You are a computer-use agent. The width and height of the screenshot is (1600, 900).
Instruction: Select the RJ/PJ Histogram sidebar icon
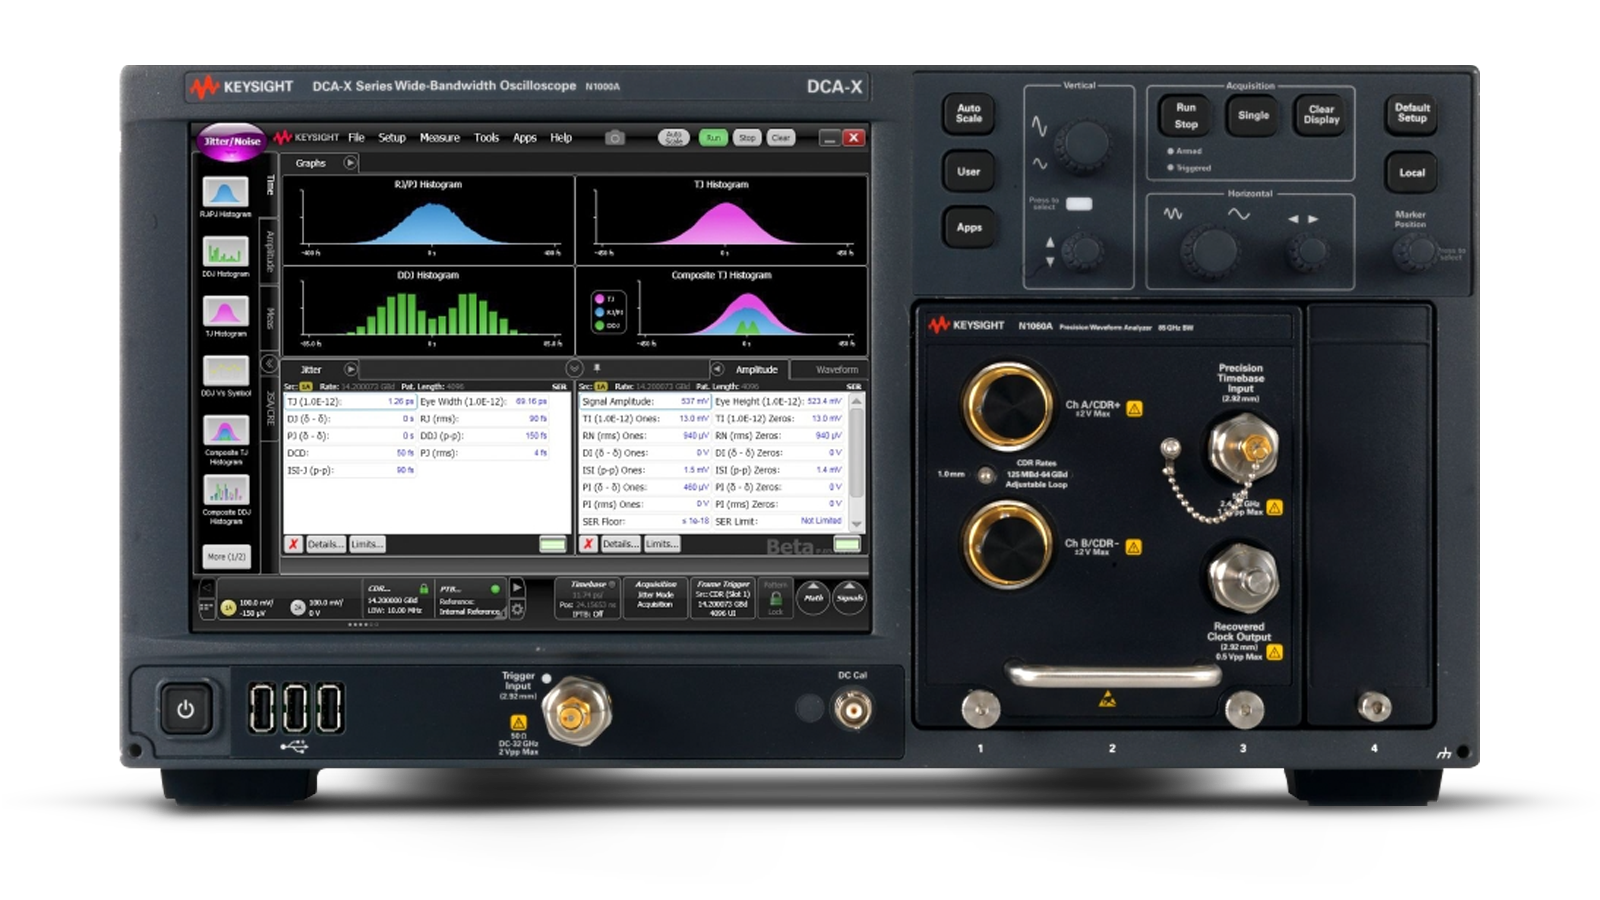[x=225, y=192]
